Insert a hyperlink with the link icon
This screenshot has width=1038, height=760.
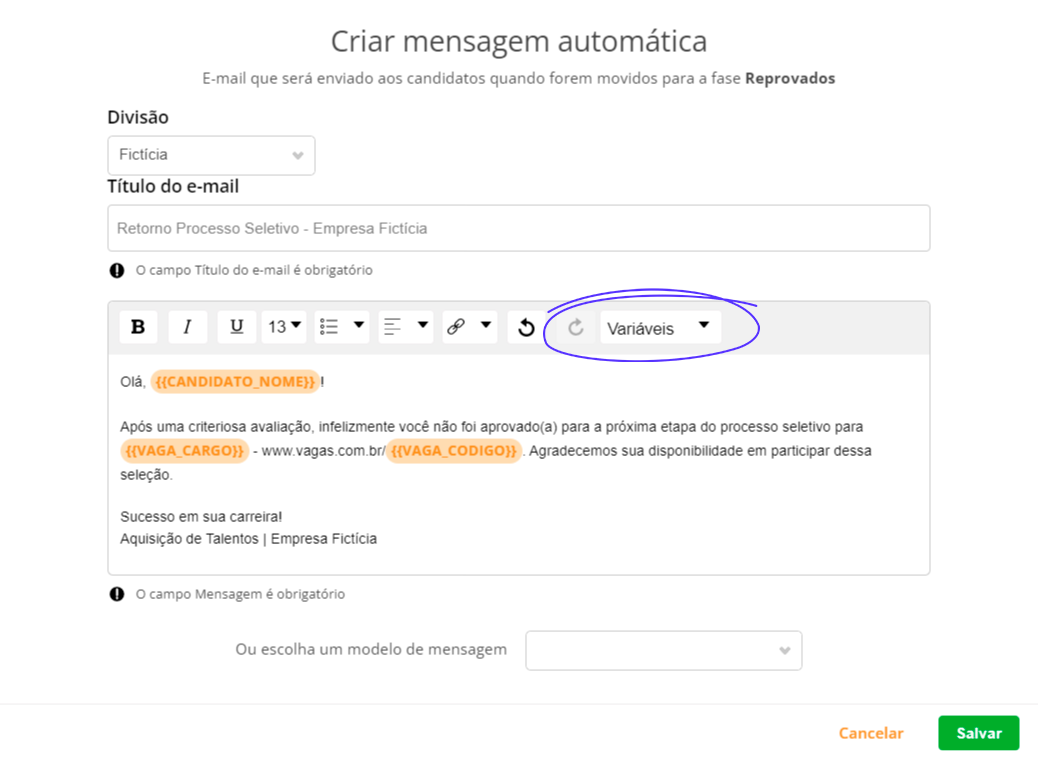tap(456, 327)
